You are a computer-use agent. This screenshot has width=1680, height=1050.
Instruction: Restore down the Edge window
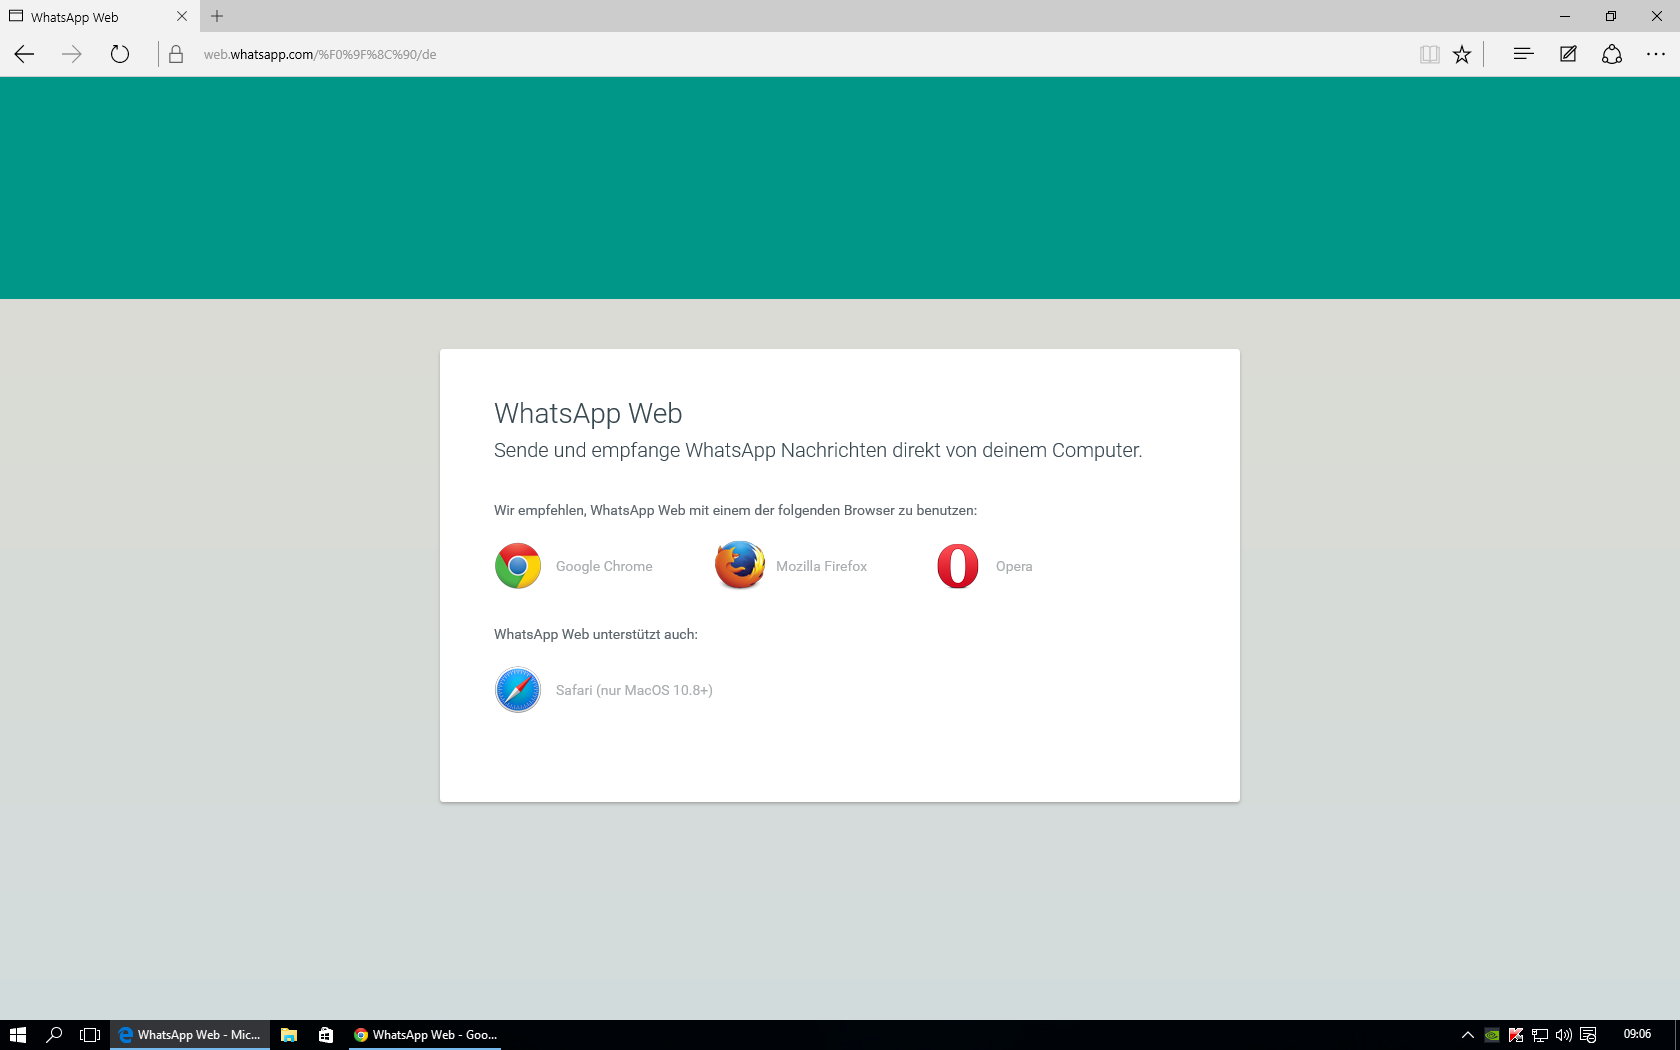tap(1611, 16)
